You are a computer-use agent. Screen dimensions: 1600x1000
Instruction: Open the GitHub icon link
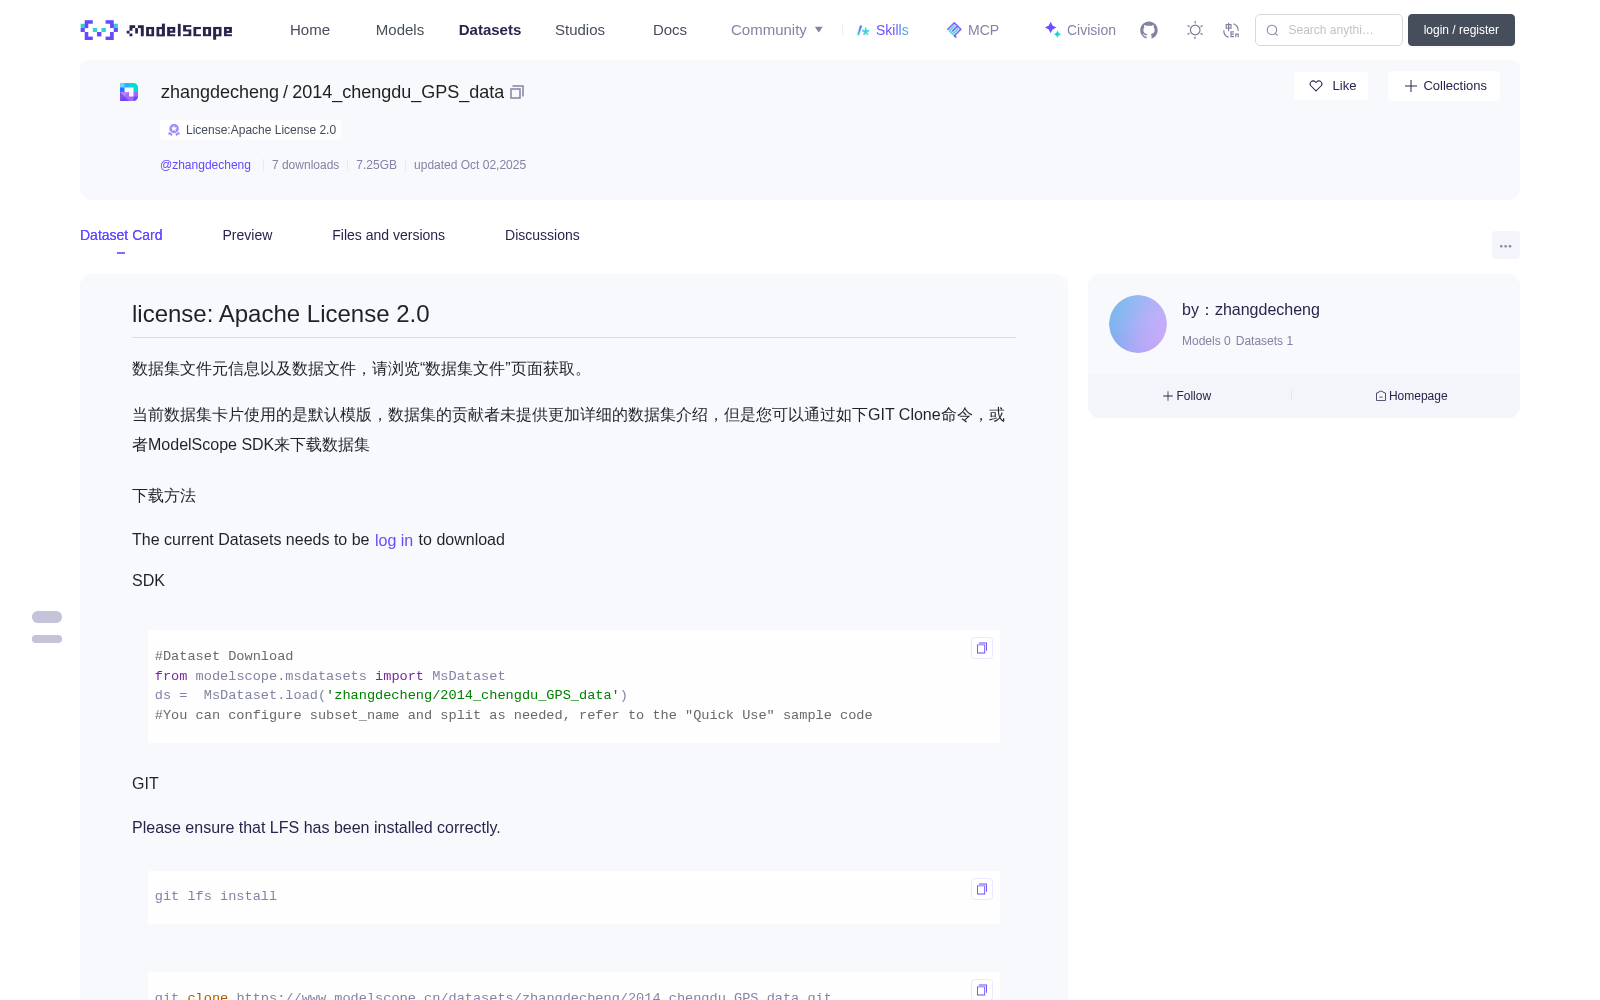coord(1149,30)
